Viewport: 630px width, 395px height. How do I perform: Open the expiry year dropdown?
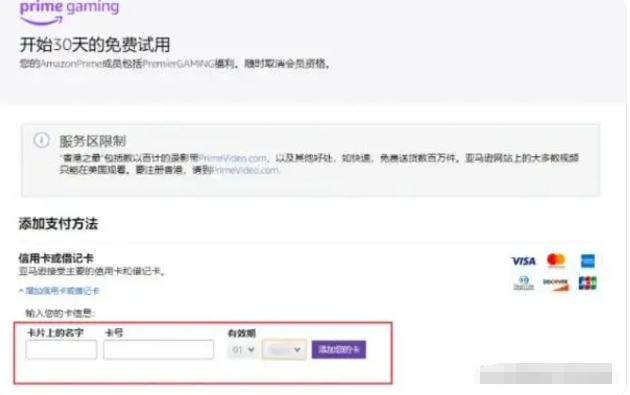coord(284,350)
